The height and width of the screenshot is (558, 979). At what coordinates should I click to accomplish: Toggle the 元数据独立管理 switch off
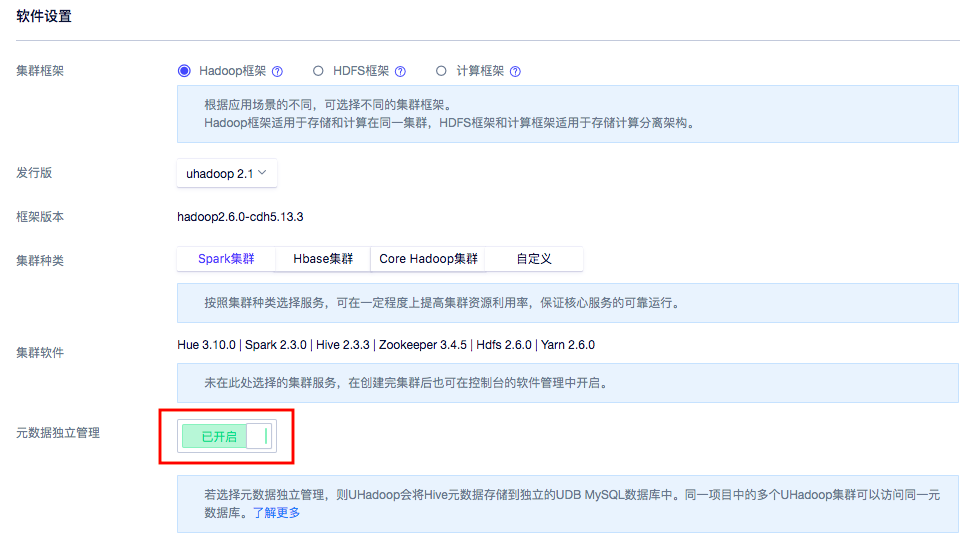(226, 437)
